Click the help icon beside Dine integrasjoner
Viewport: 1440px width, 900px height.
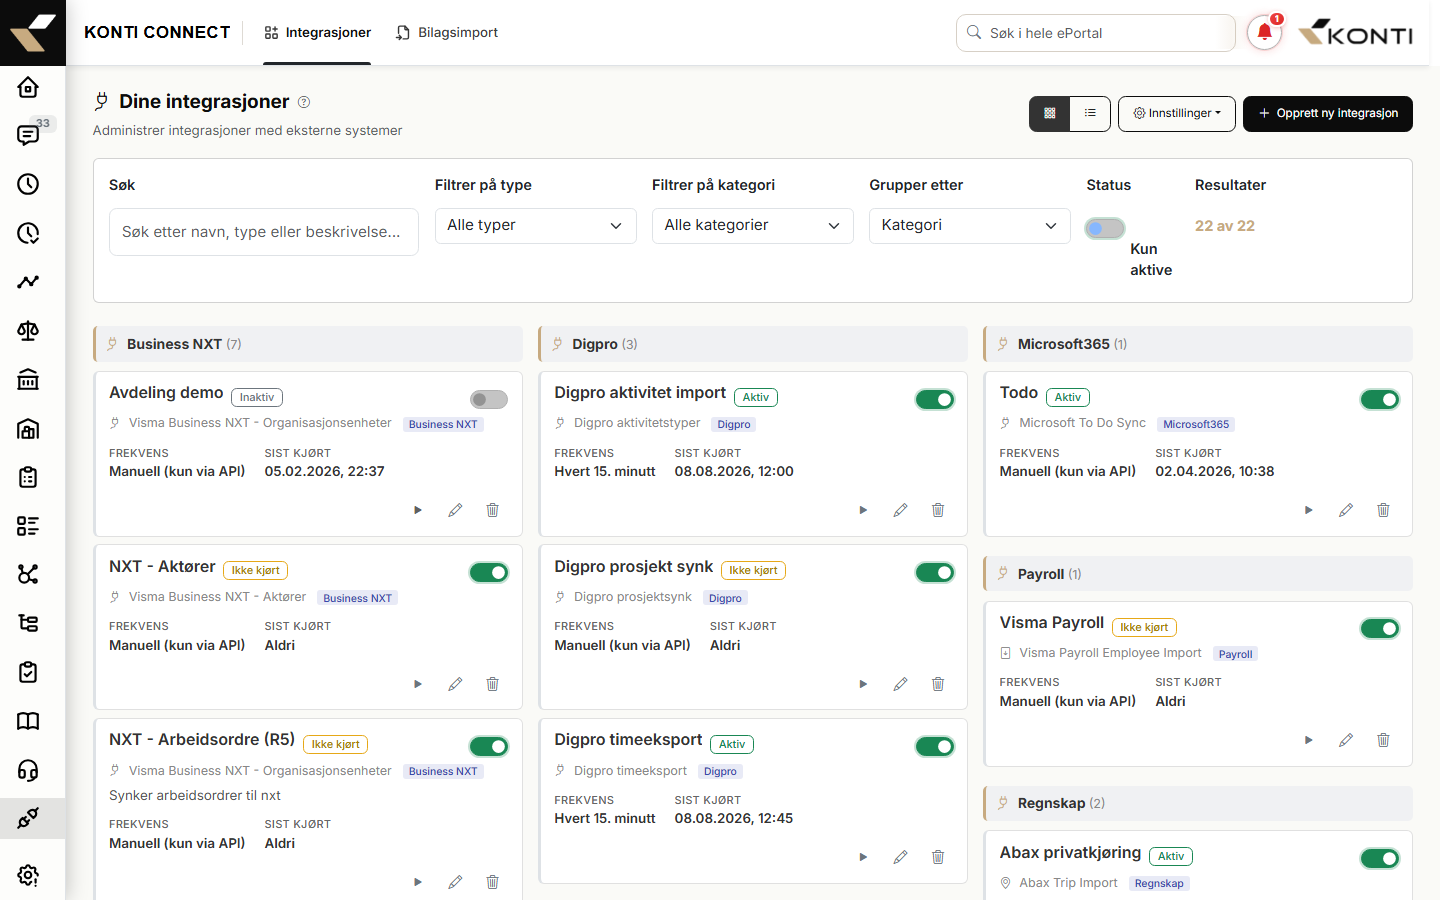[304, 102]
